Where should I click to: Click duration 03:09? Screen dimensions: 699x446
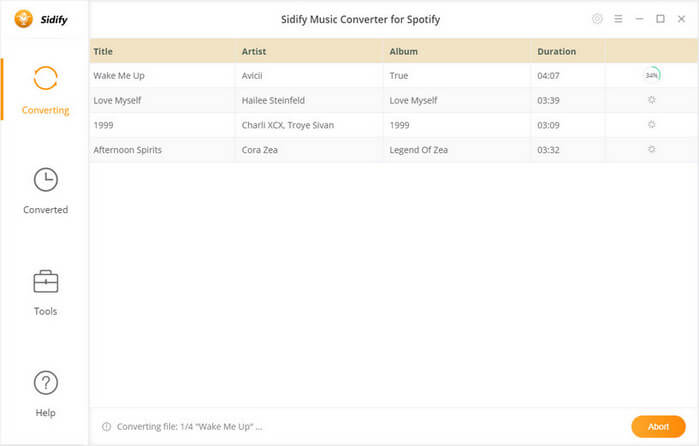pos(548,125)
